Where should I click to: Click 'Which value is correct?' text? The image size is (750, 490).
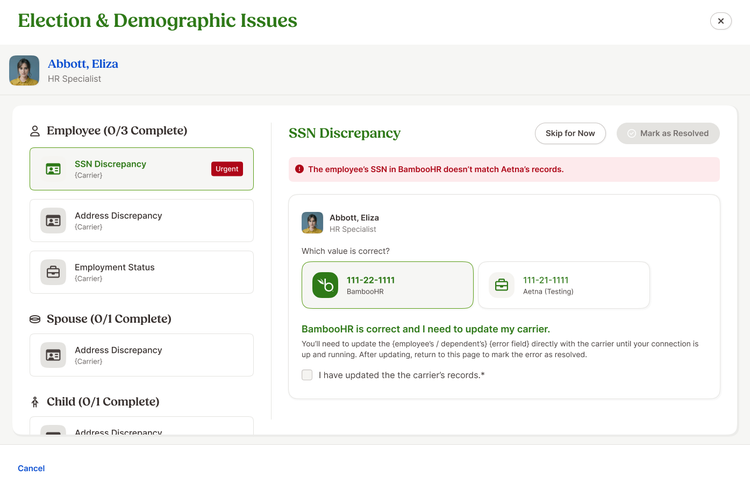tap(345, 251)
